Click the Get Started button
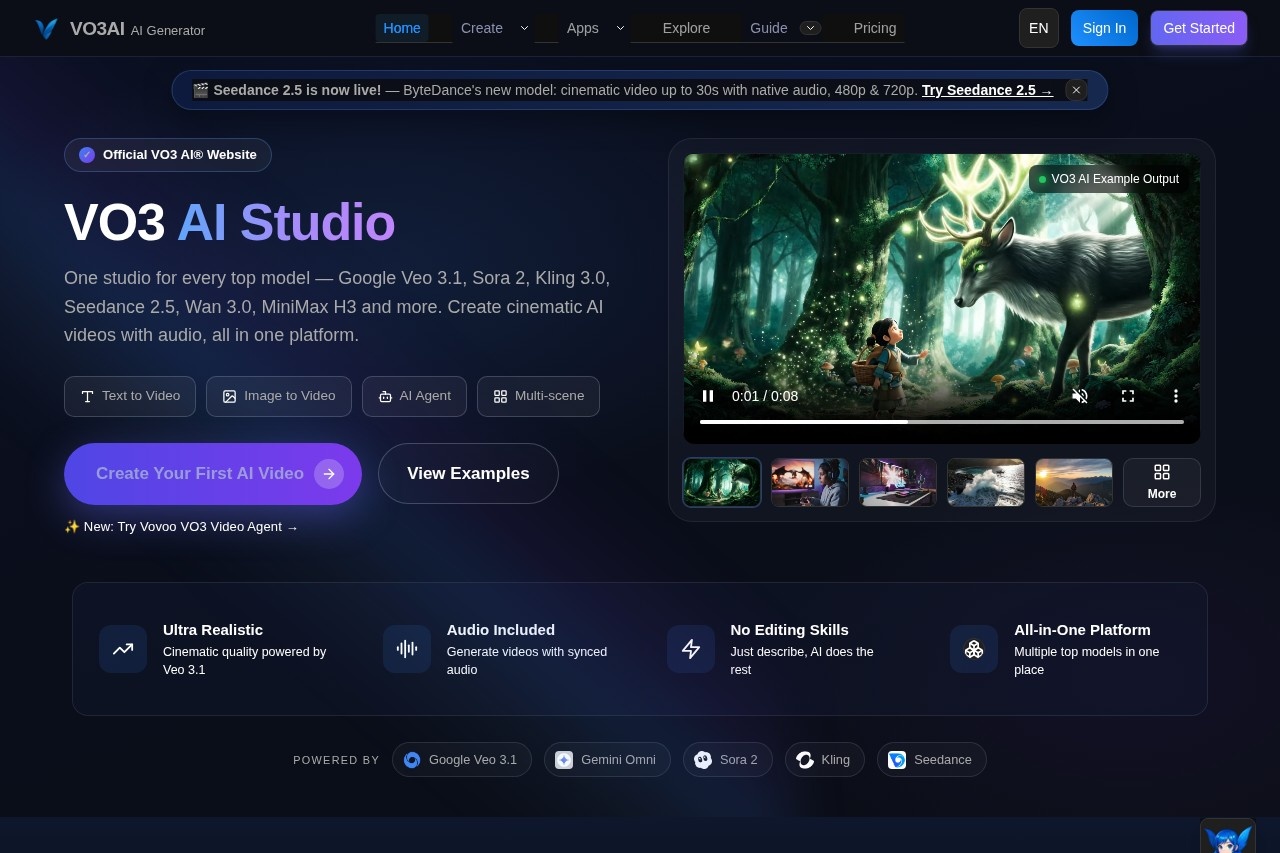1280x853 pixels. click(1199, 28)
